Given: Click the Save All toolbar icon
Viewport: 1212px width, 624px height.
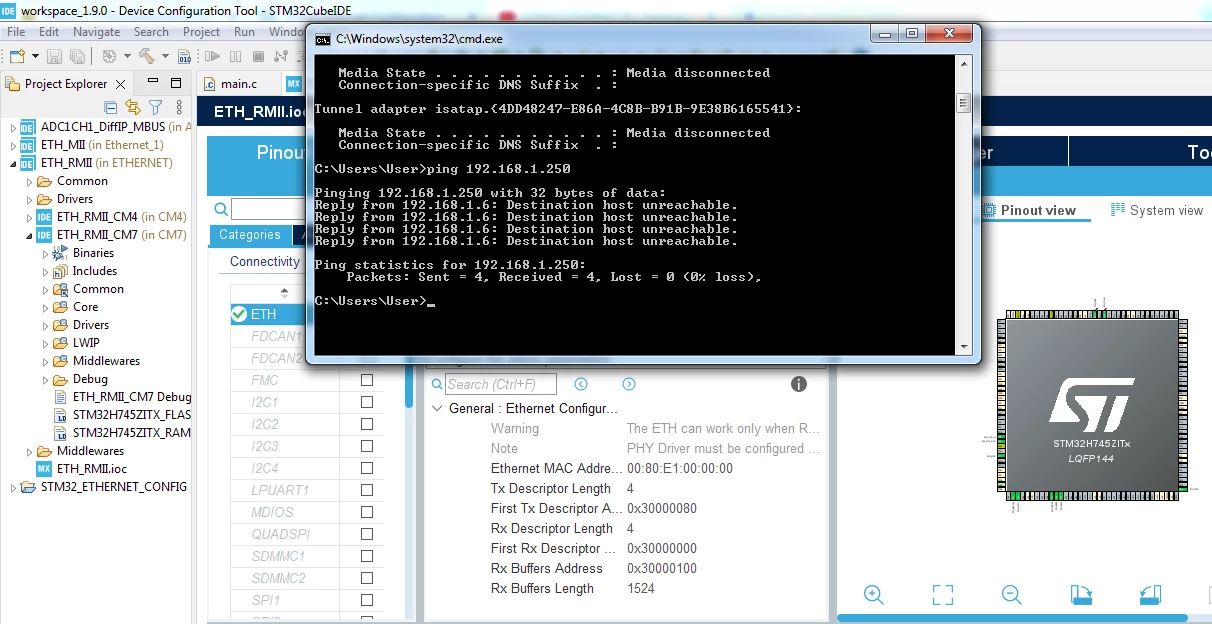Looking at the screenshot, I should (77, 57).
